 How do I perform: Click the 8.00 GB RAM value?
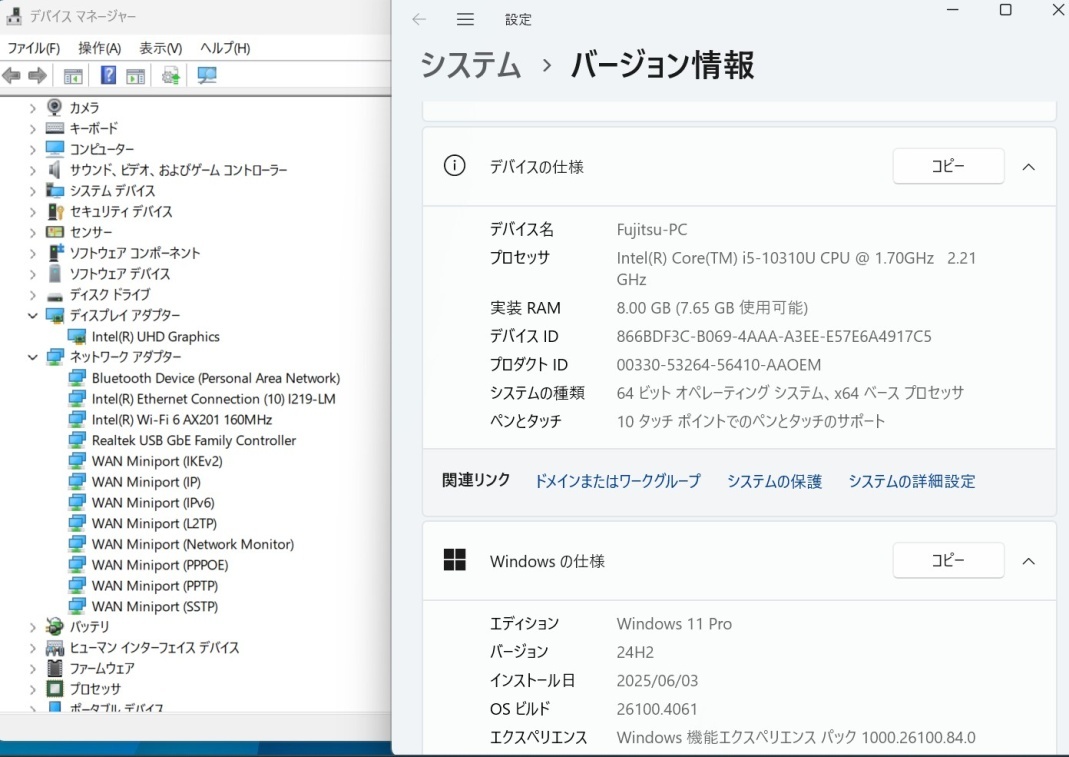712,308
